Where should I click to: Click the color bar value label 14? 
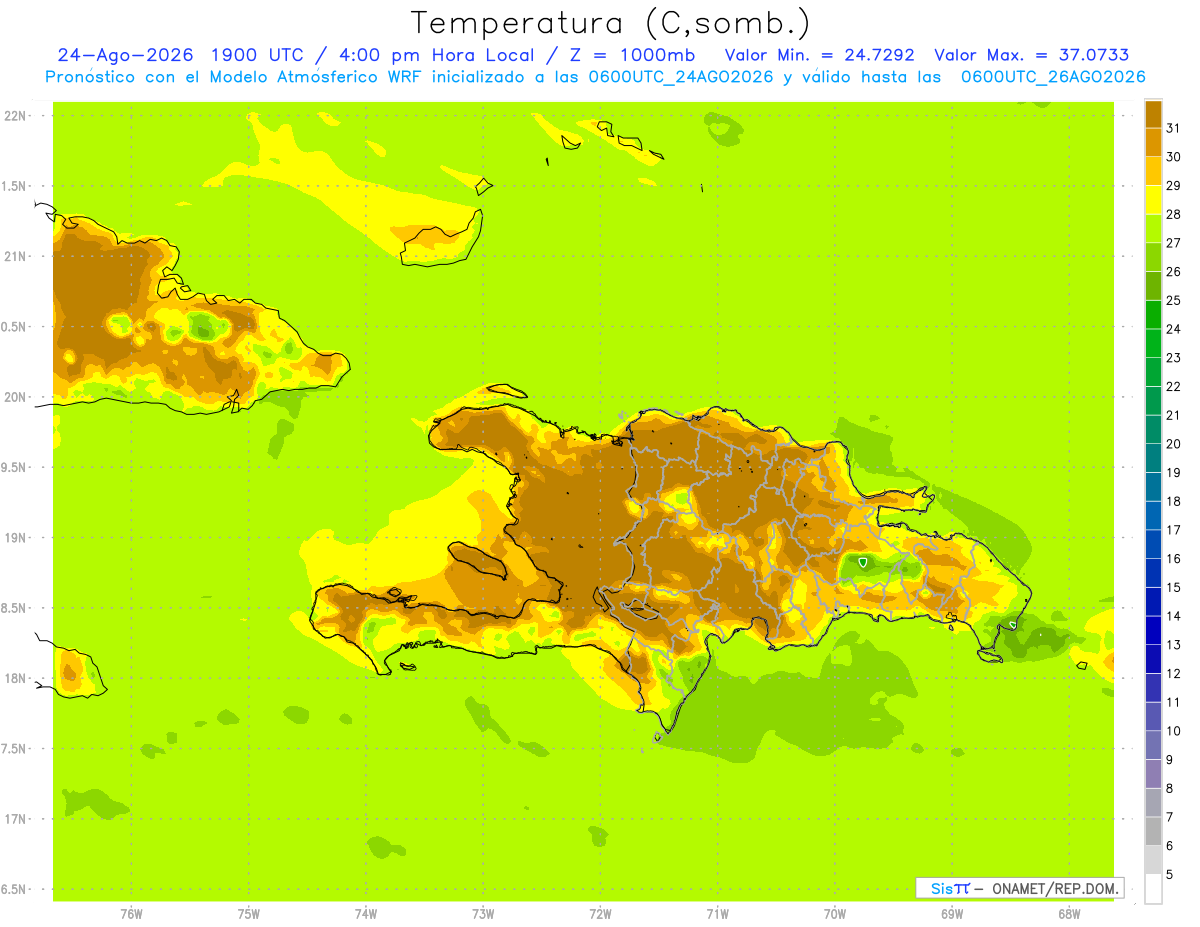tap(1174, 616)
